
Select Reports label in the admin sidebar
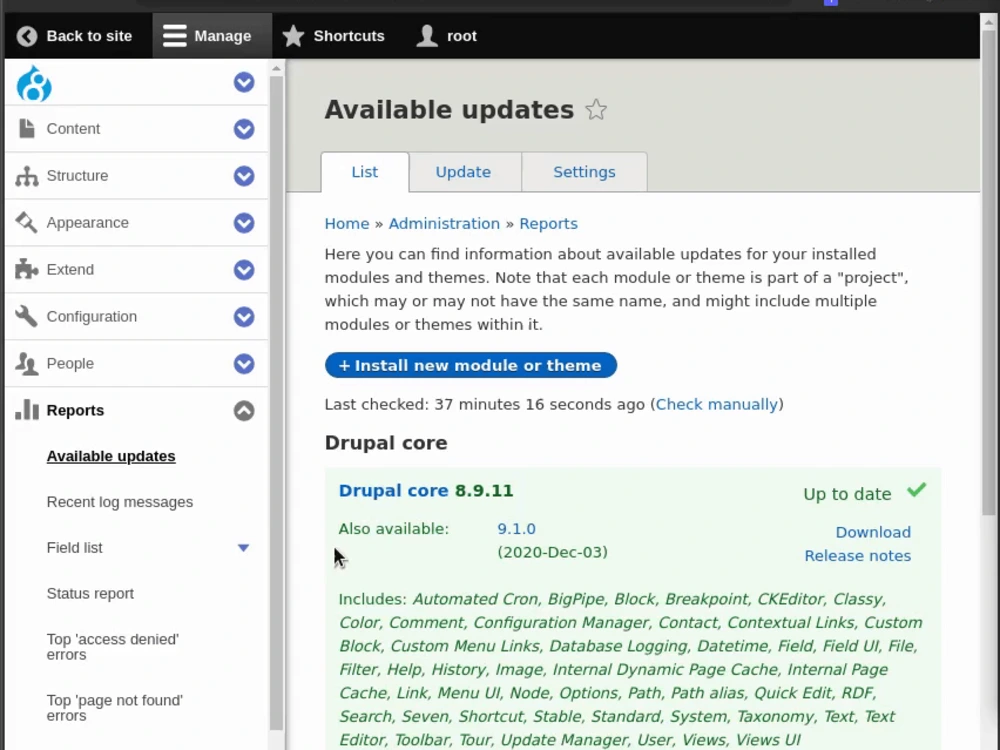point(75,411)
